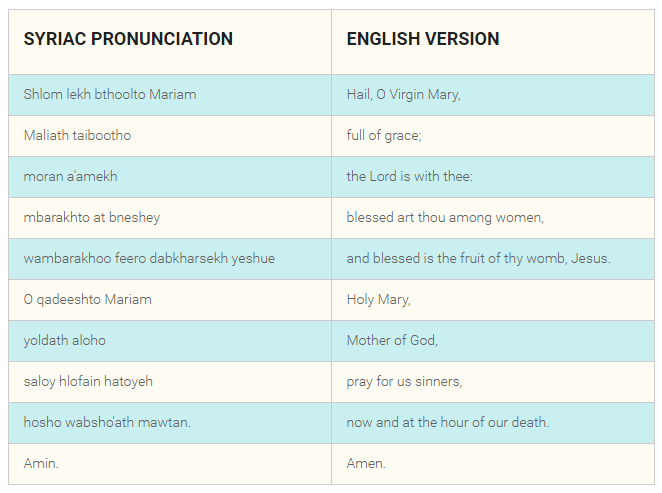This screenshot has width=662, height=493.
Task: Click the 'Holy Mary,' cell
Action: pos(378,299)
